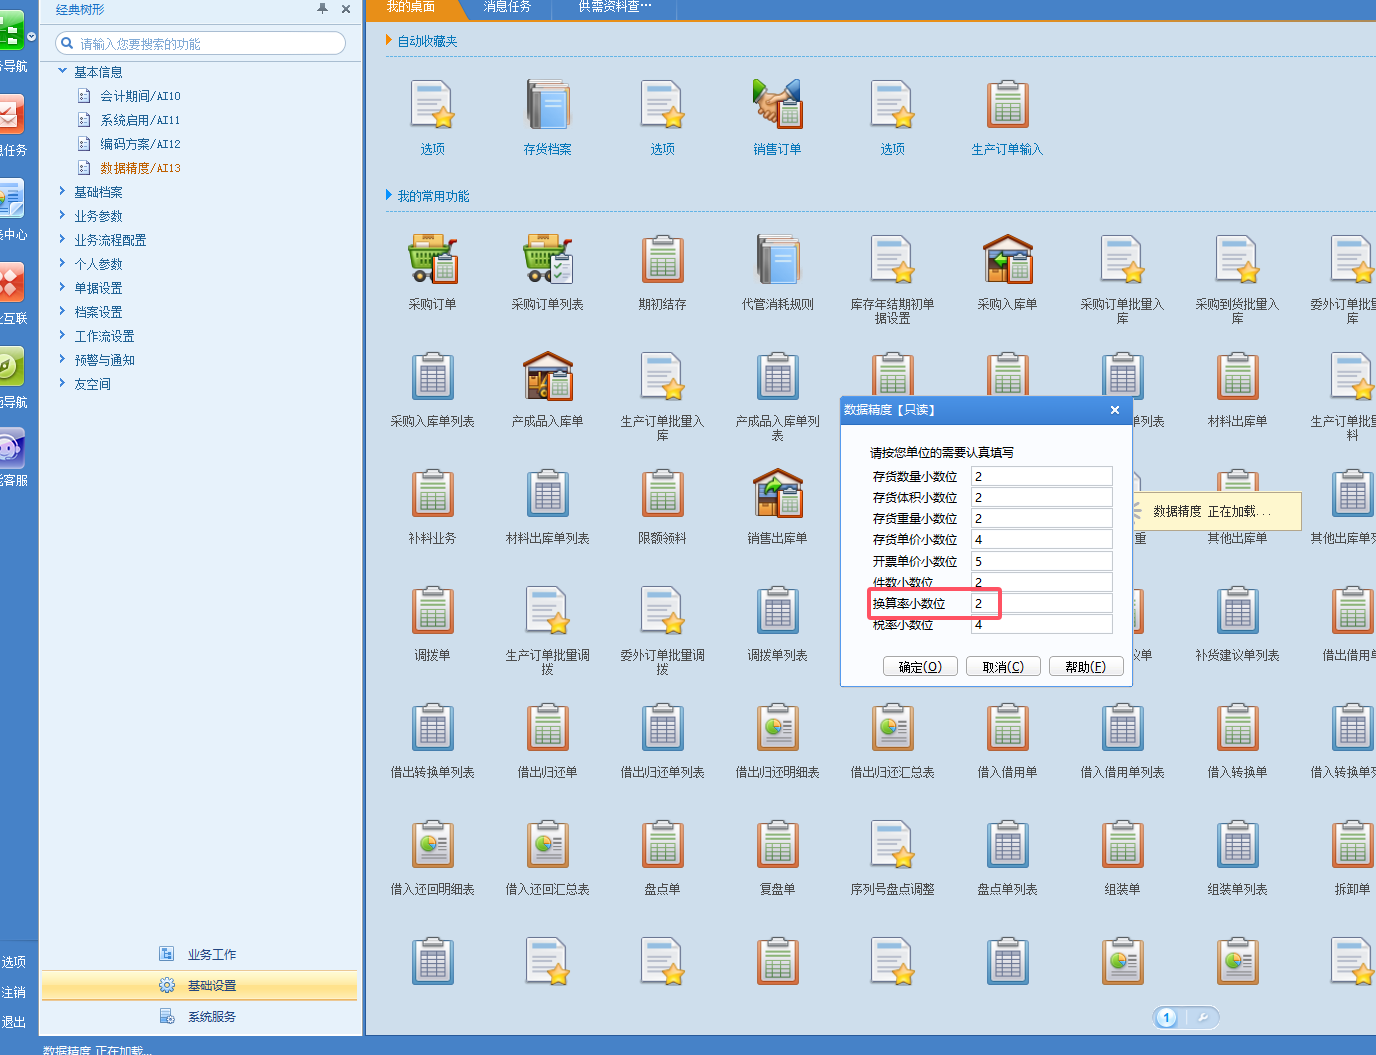Expand the 单据设置 tree node
Viewport: 1376px width, 1055px height.
click(62, 287)
